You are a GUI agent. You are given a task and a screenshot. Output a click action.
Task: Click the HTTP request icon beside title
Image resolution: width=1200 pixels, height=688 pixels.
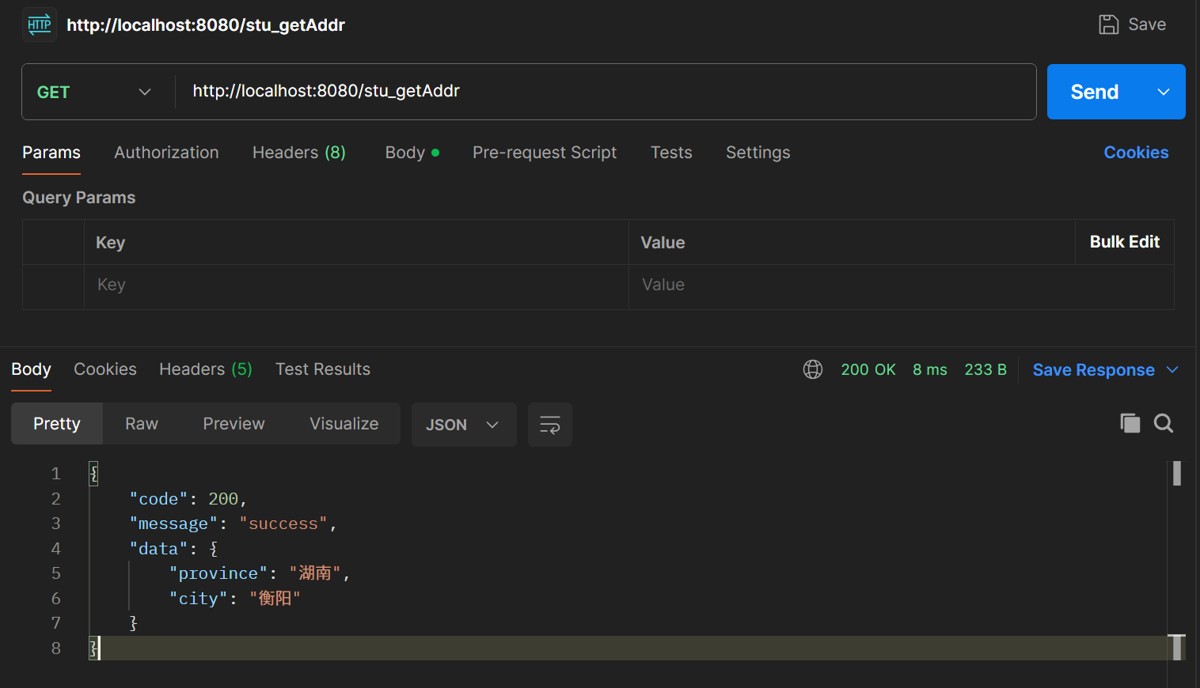39,25
